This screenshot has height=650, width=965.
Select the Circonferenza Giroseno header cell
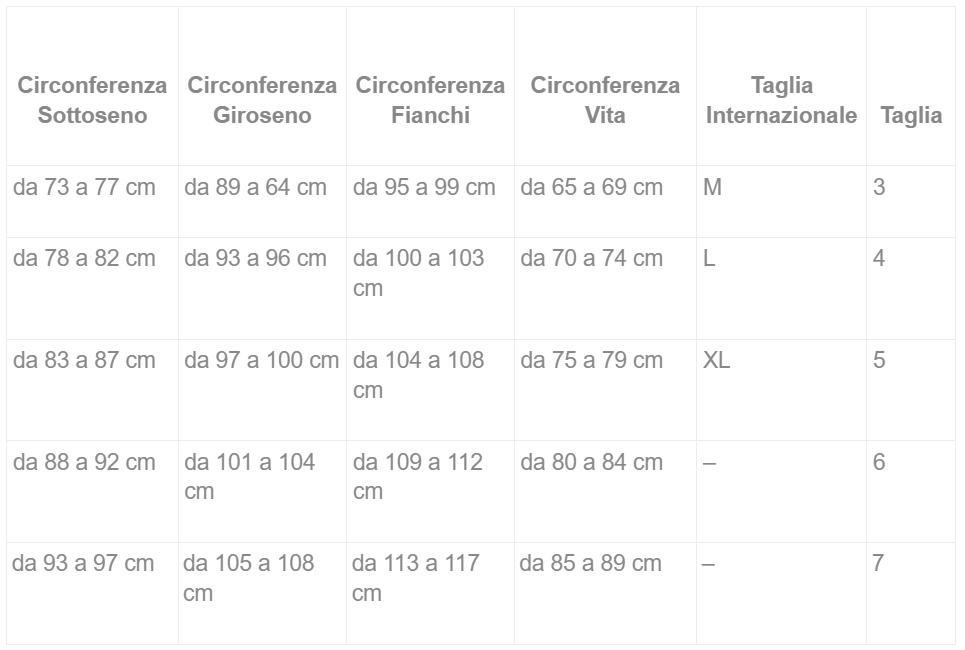point(262,100)
